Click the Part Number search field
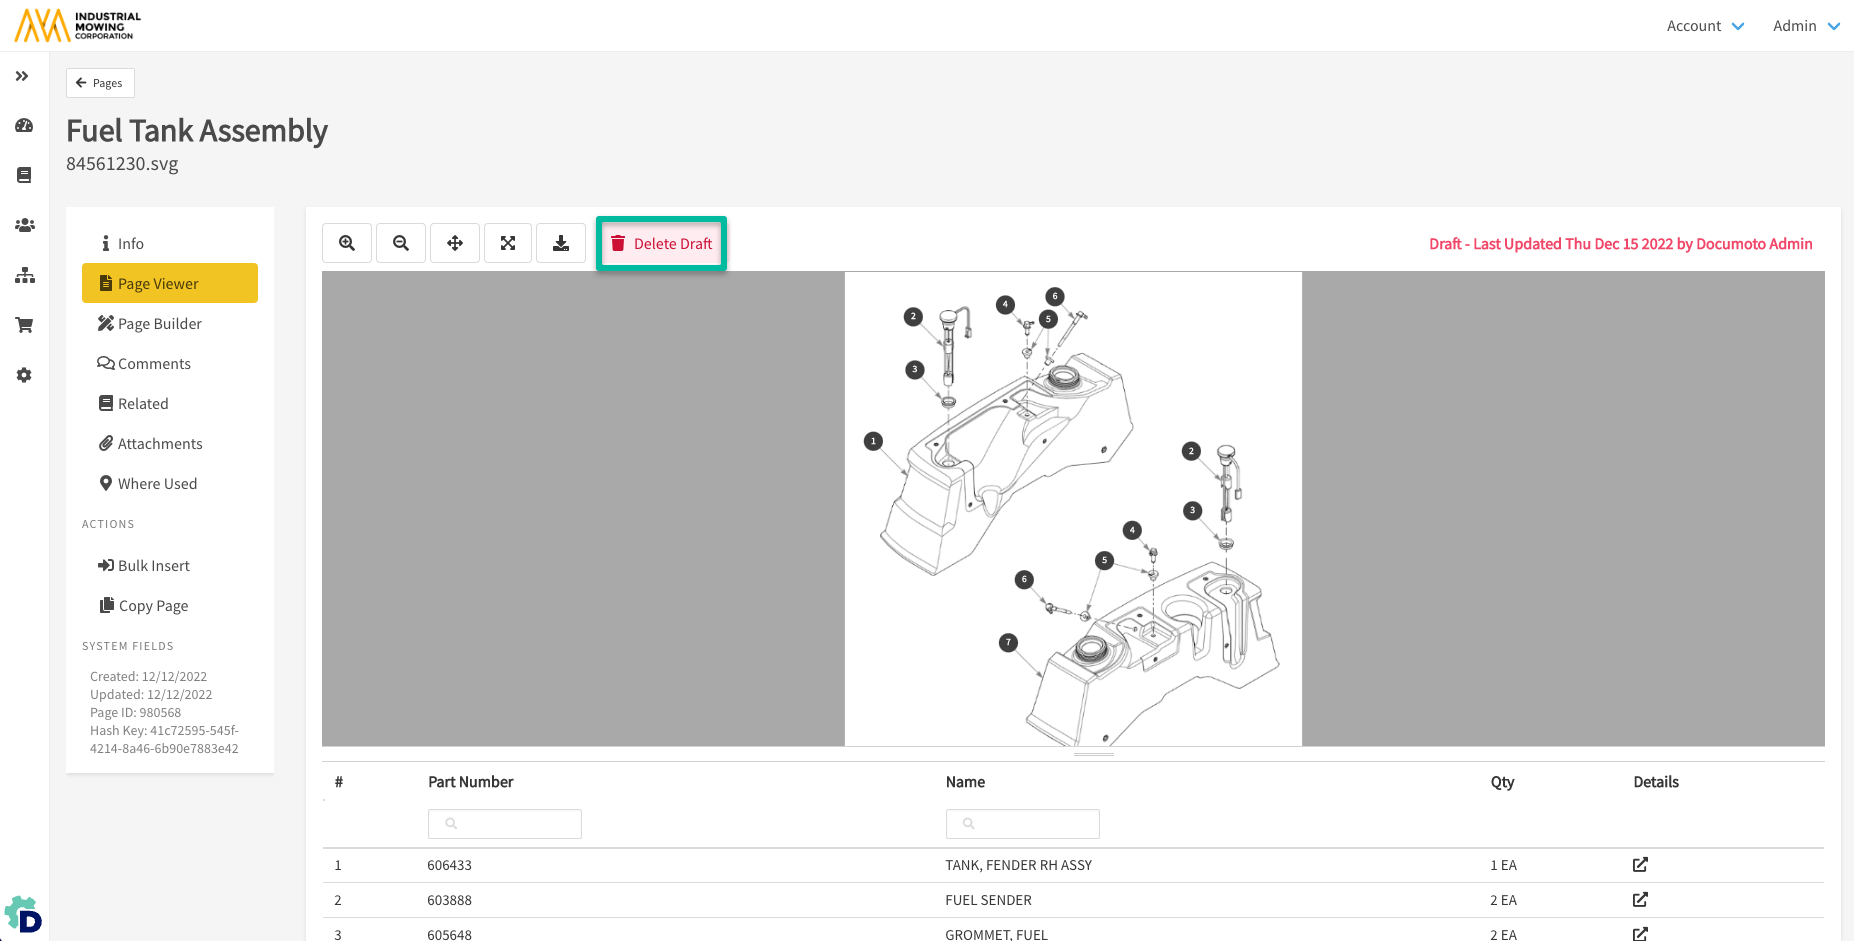Image resolution: width=1854 pixels, height=941 pixels. pyautogui.click(x=505, y=824)
